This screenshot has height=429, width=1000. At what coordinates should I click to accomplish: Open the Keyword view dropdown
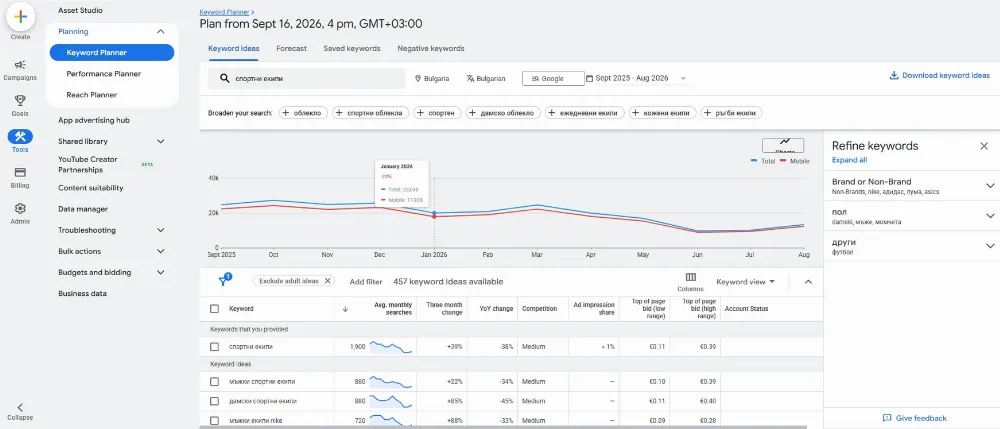tap(746, 281)
